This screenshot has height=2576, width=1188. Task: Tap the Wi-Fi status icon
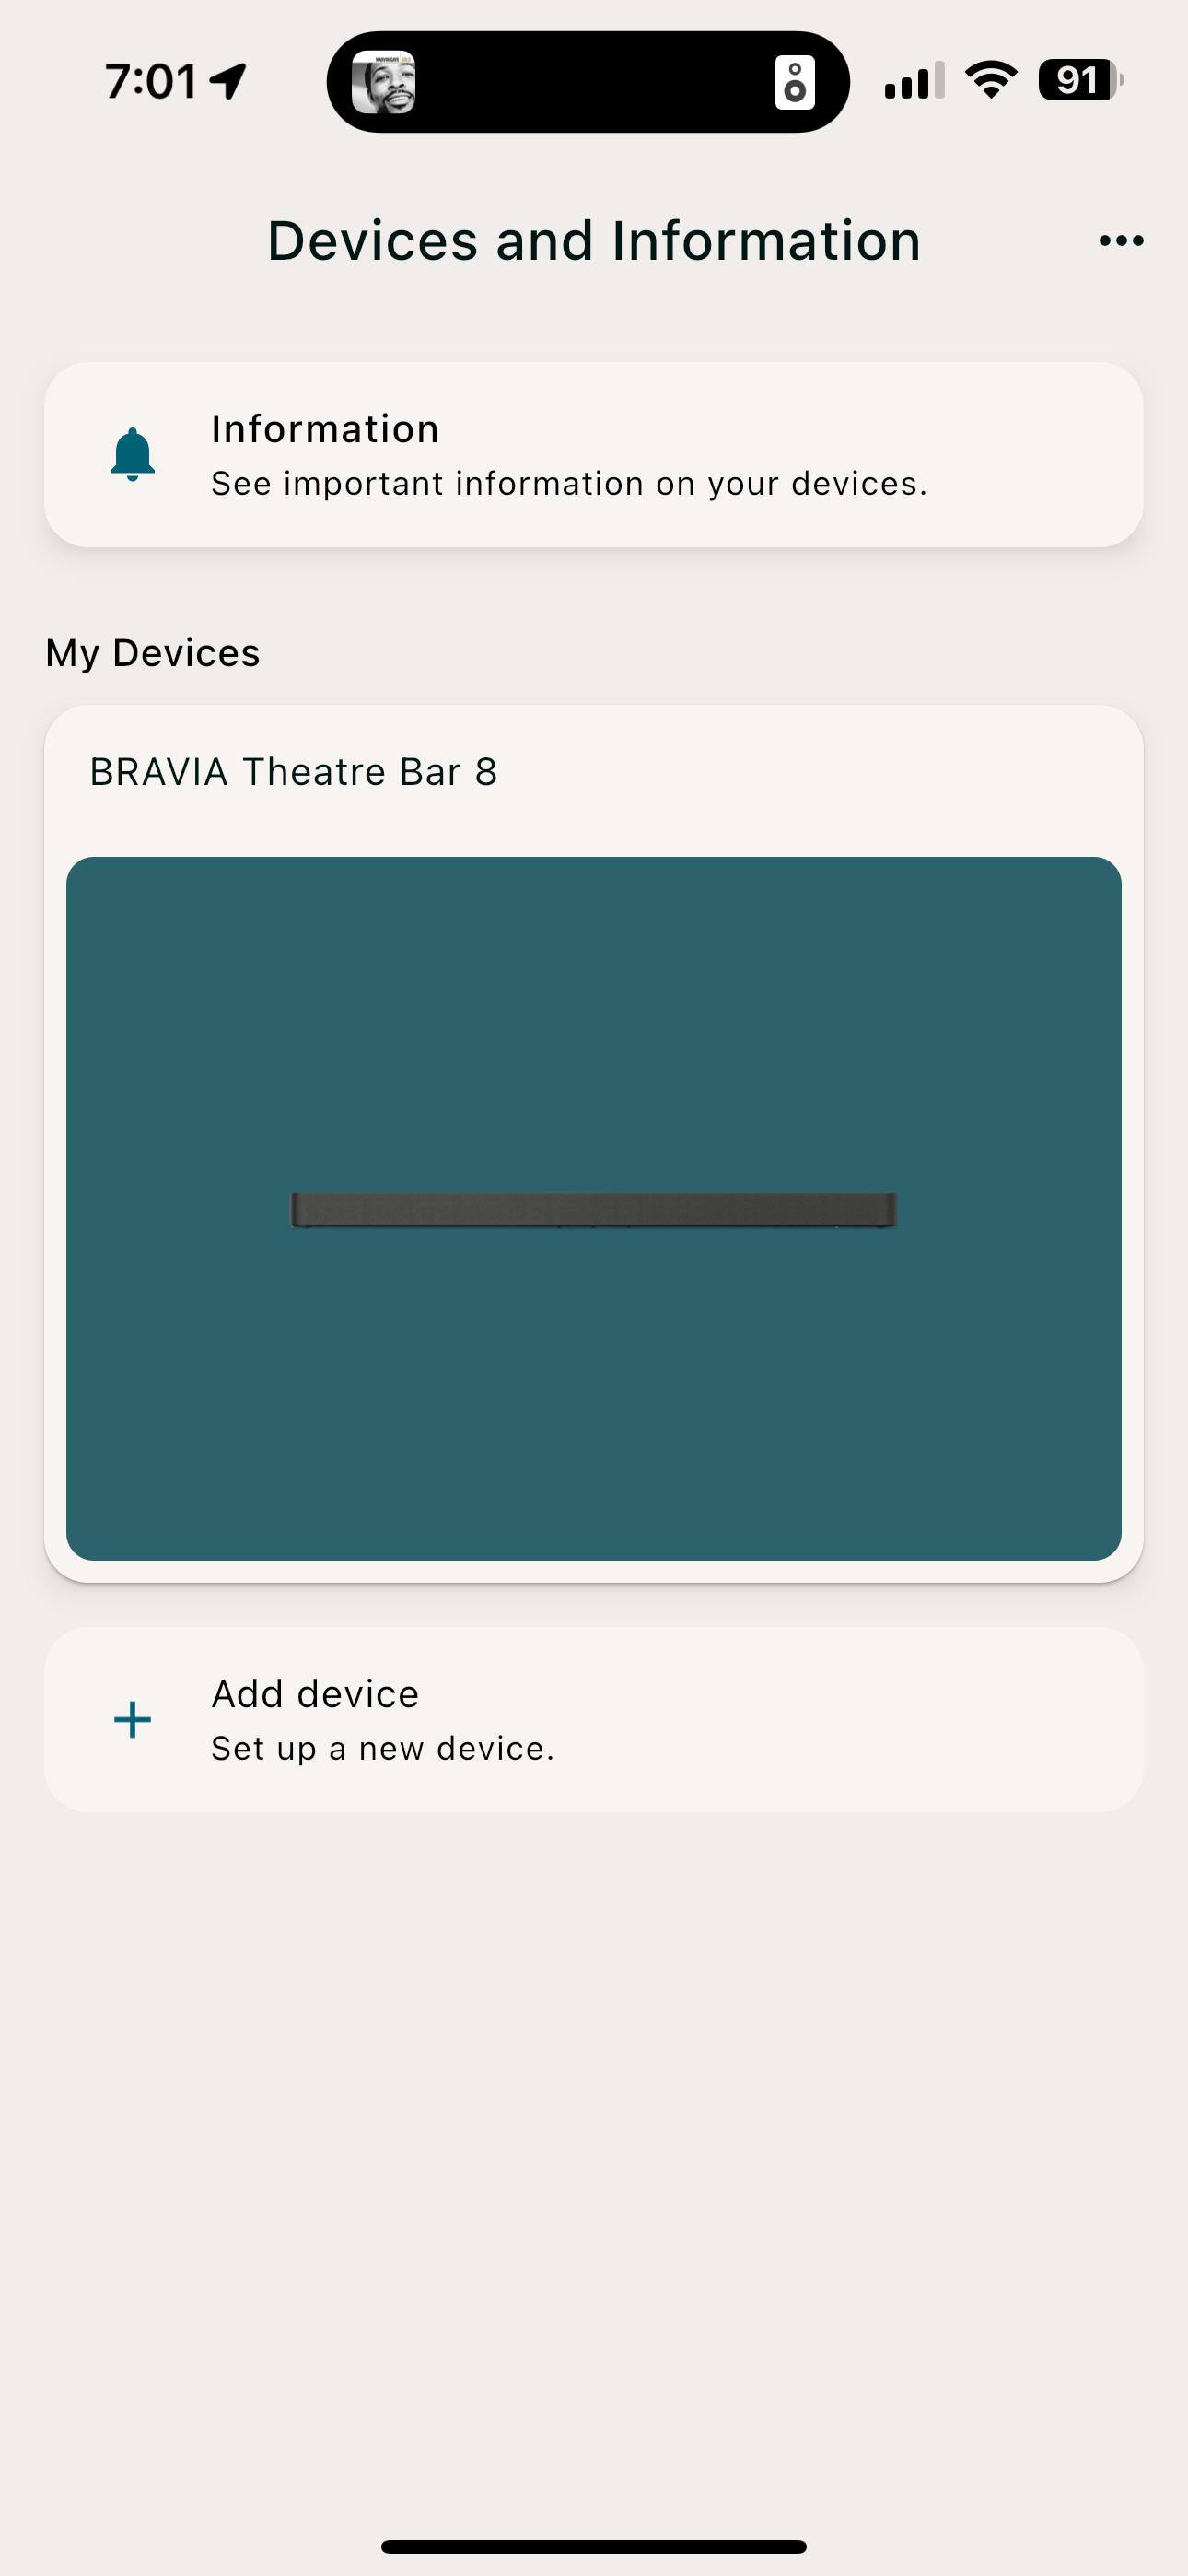click(990, 80)
